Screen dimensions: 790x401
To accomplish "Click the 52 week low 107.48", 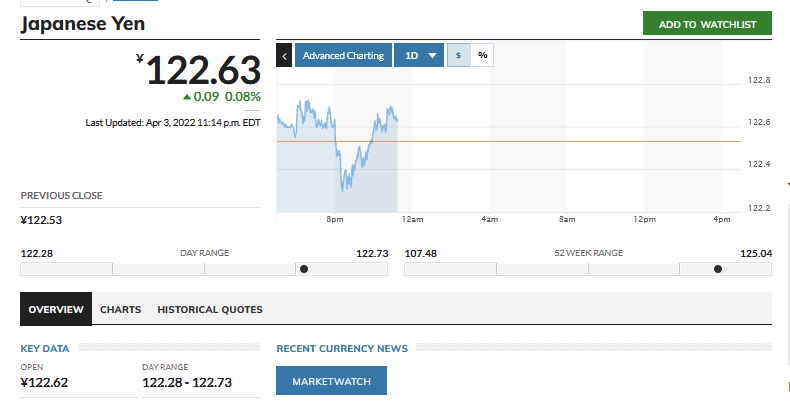I will click(421, 253).
